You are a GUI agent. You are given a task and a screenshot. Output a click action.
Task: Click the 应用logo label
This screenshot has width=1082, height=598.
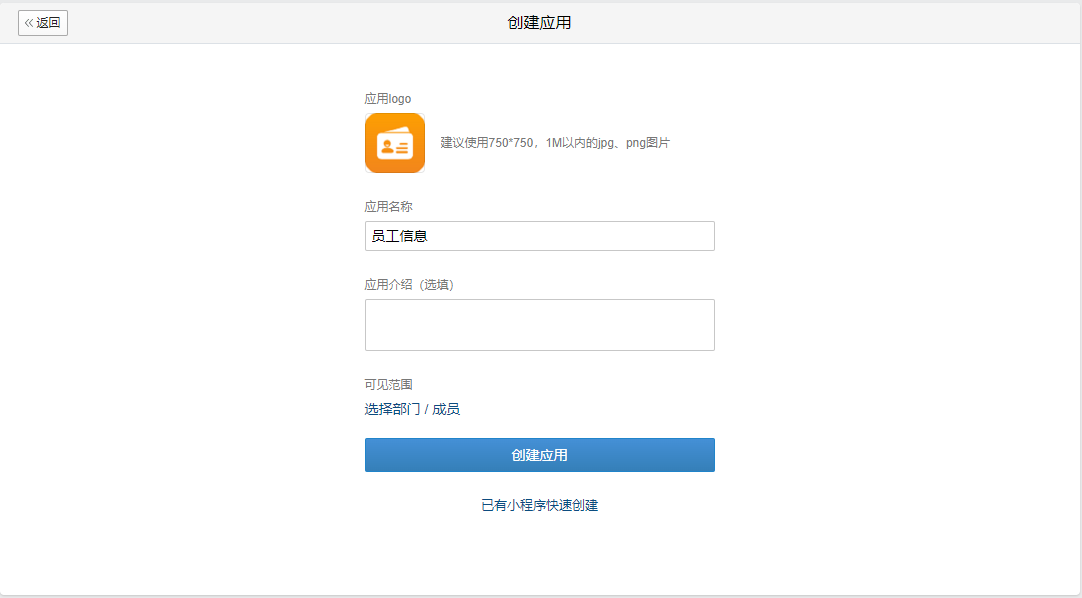[x=387, y=99]
